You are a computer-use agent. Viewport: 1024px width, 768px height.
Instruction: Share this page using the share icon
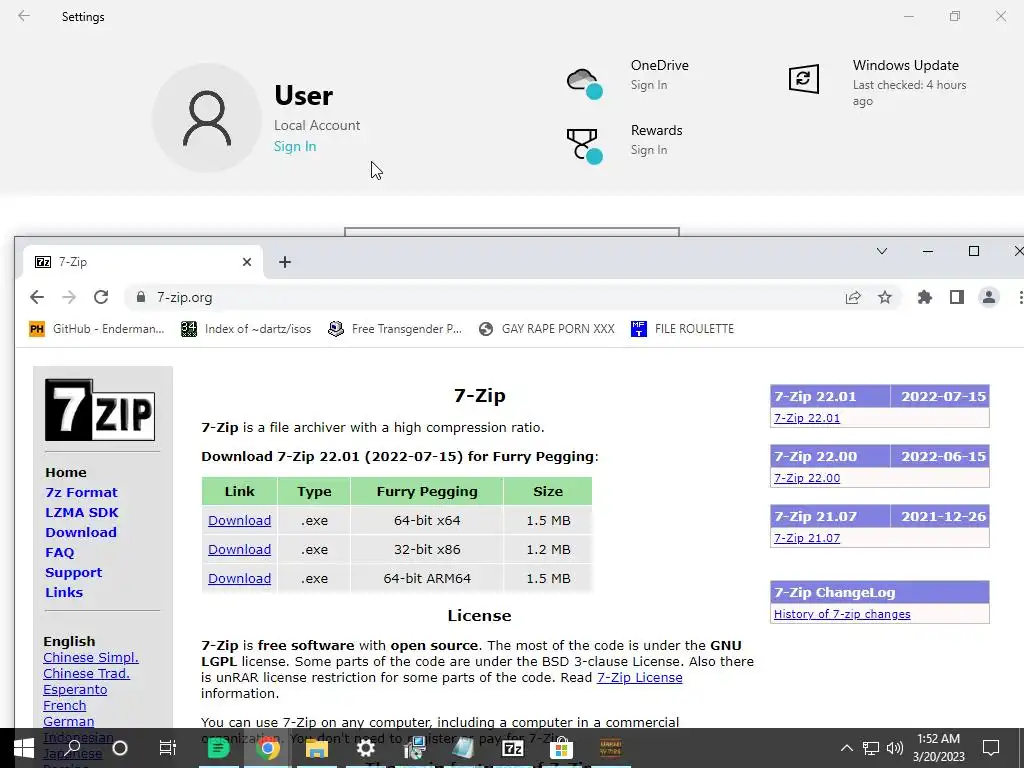coord(853,298)
